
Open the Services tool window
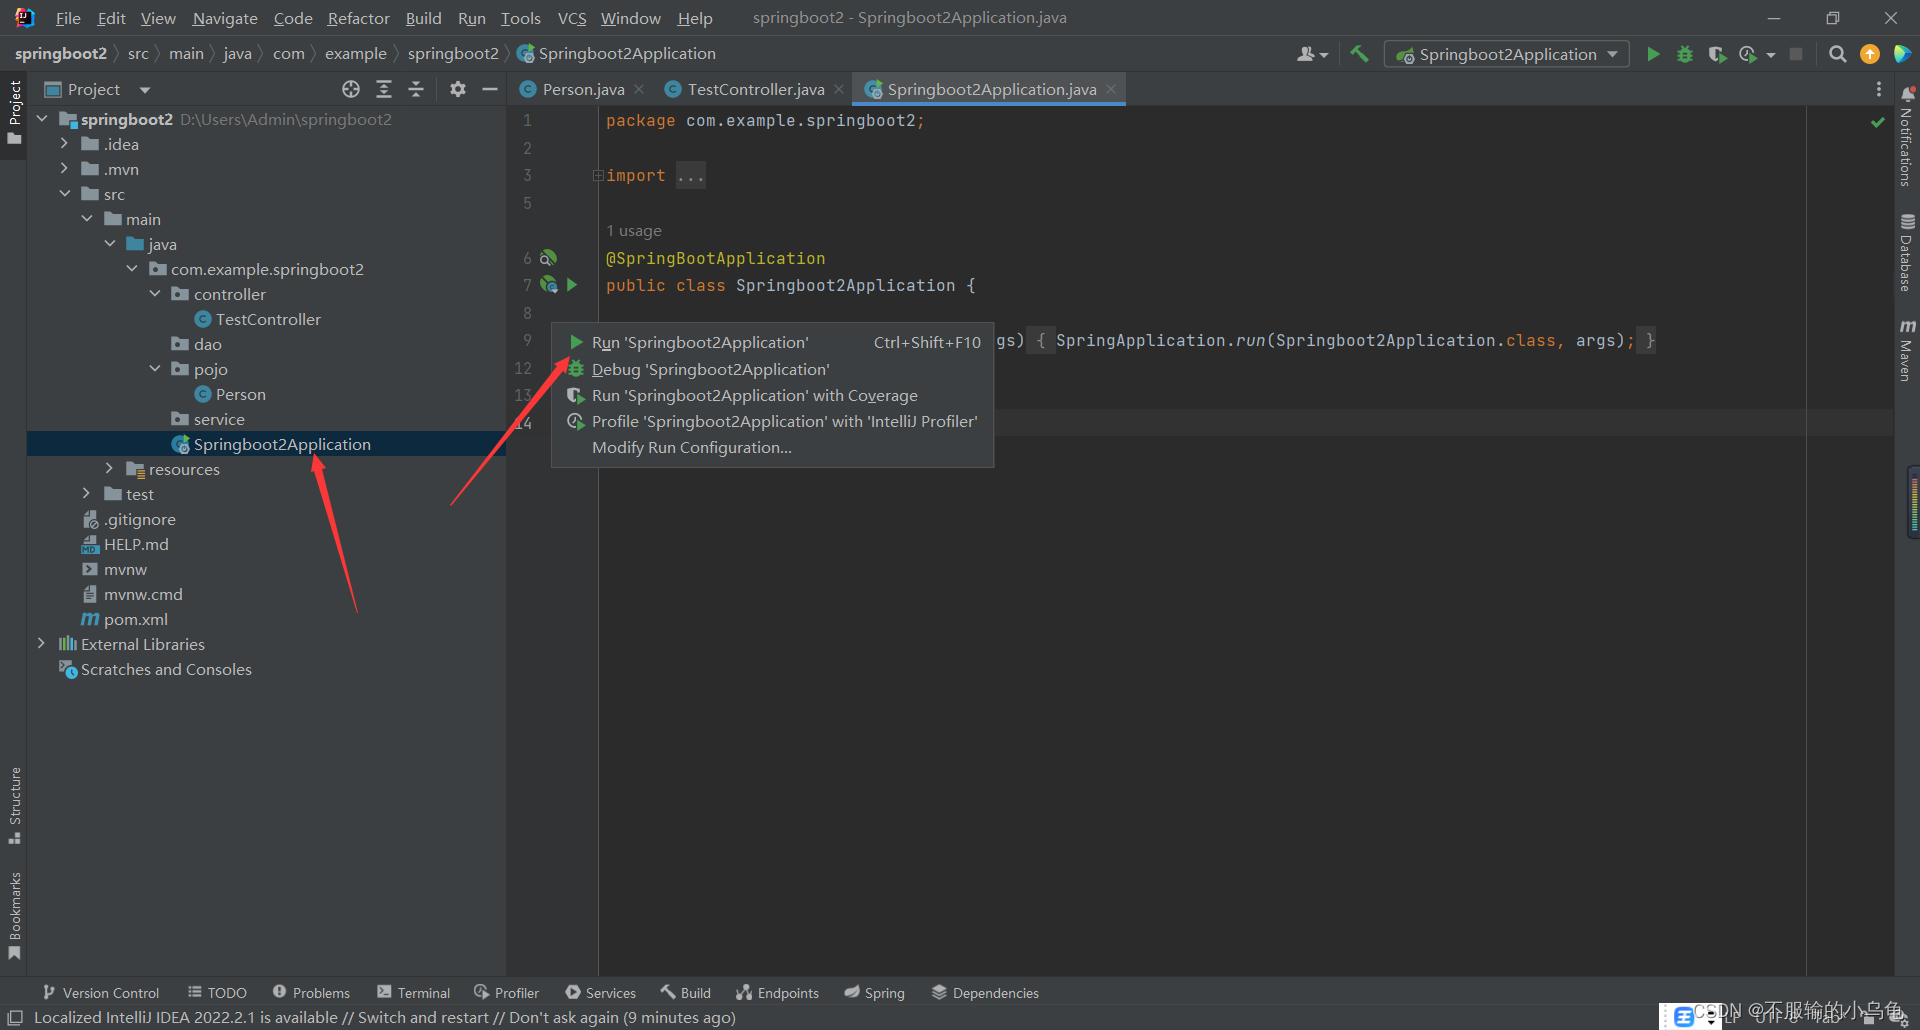600,992
